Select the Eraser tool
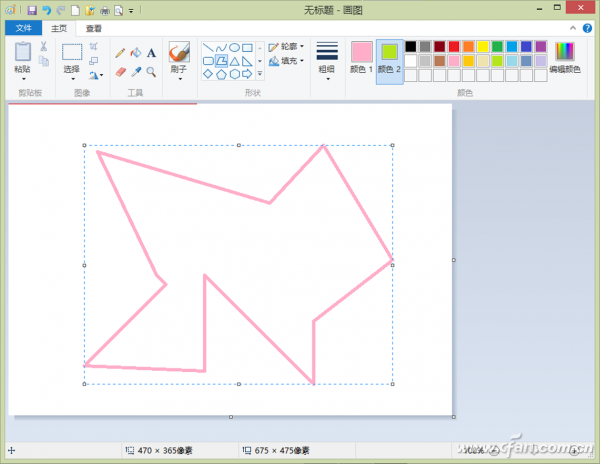This screenshot has height=464, width=600. pos(121,72)
